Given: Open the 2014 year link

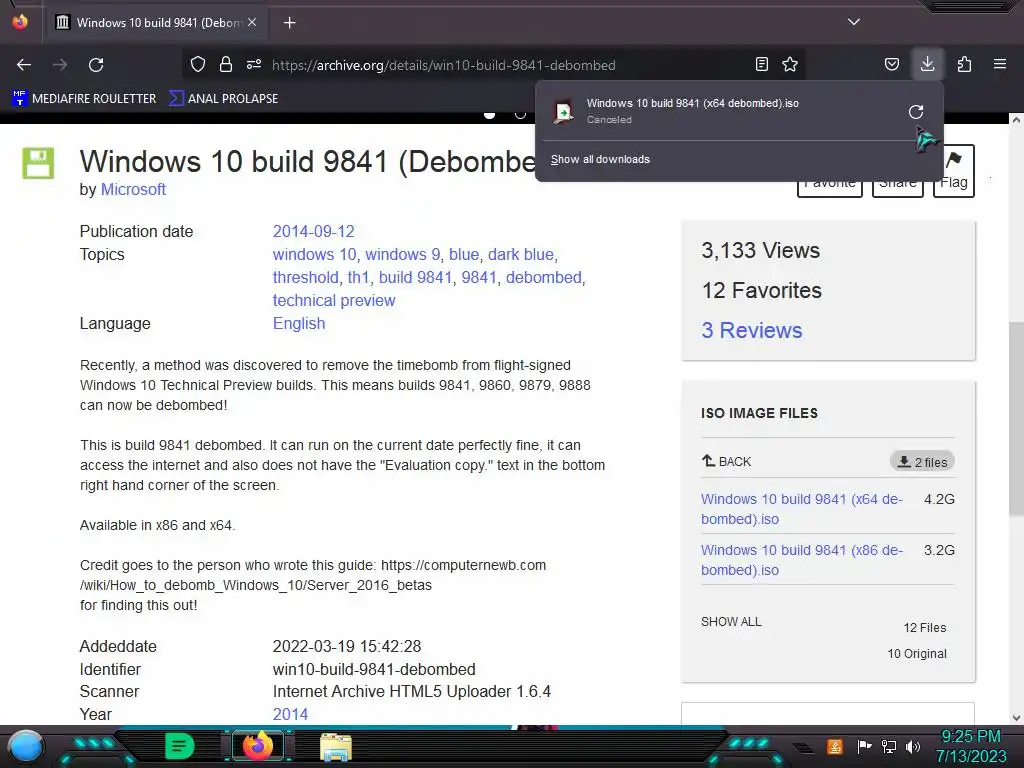Looking at the screenshot, I should pyautogui.click(x=290, y=714).
